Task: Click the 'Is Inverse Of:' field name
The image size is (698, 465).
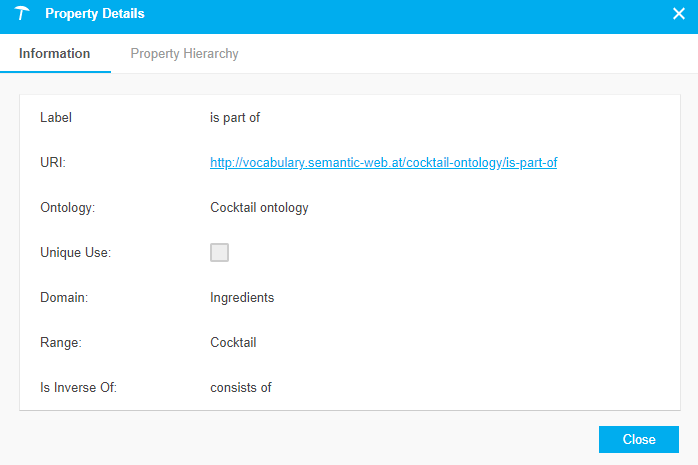Action: coord(78,387)
